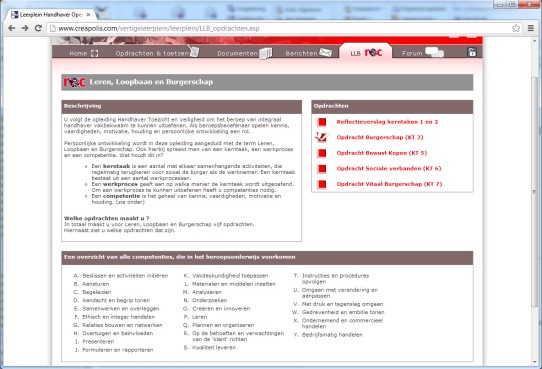Click red square beside Reflectieverslag kerntaken
Screen dimensions: 542x369
(322, 122)
